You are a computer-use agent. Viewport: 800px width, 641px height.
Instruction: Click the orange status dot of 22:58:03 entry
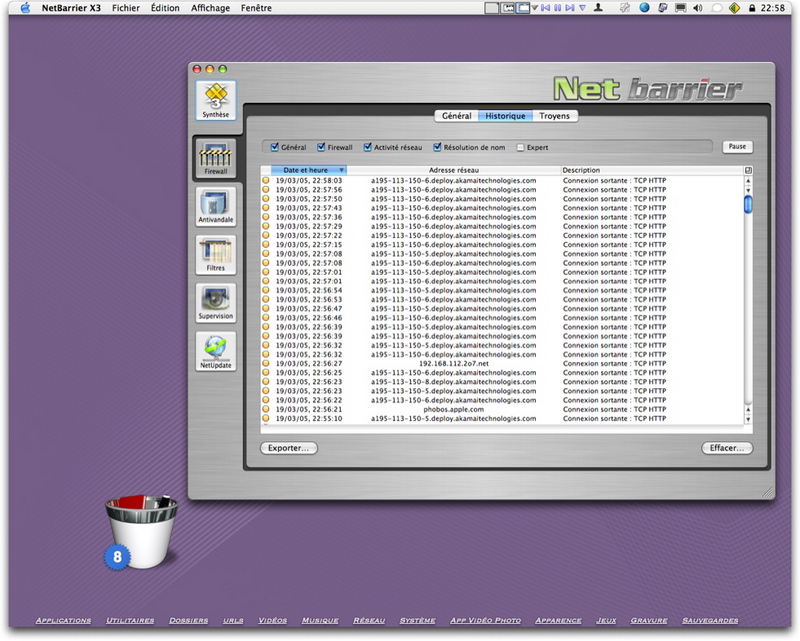[266, 180]
